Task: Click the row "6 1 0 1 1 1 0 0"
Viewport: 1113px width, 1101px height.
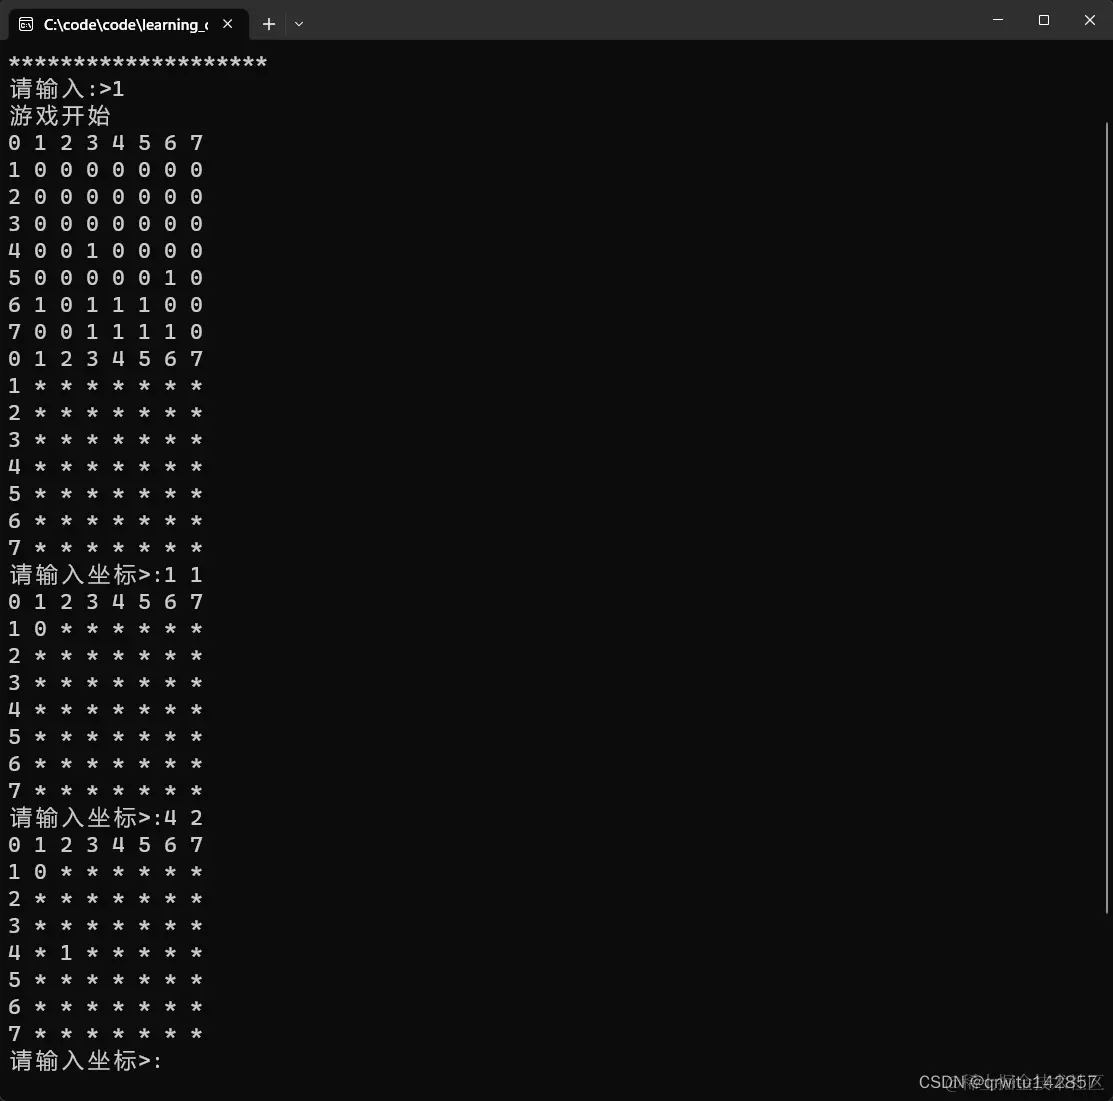Action: coord(106,305)
